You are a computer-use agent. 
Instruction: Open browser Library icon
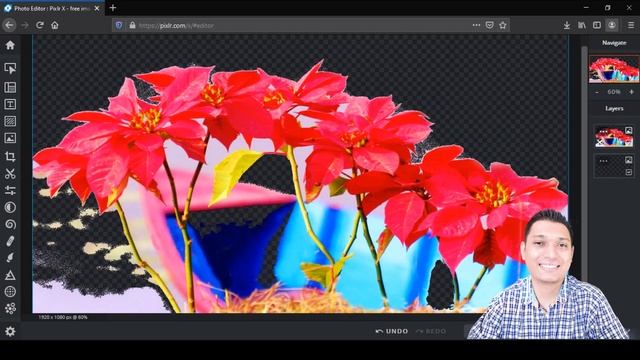click(582, 25)
